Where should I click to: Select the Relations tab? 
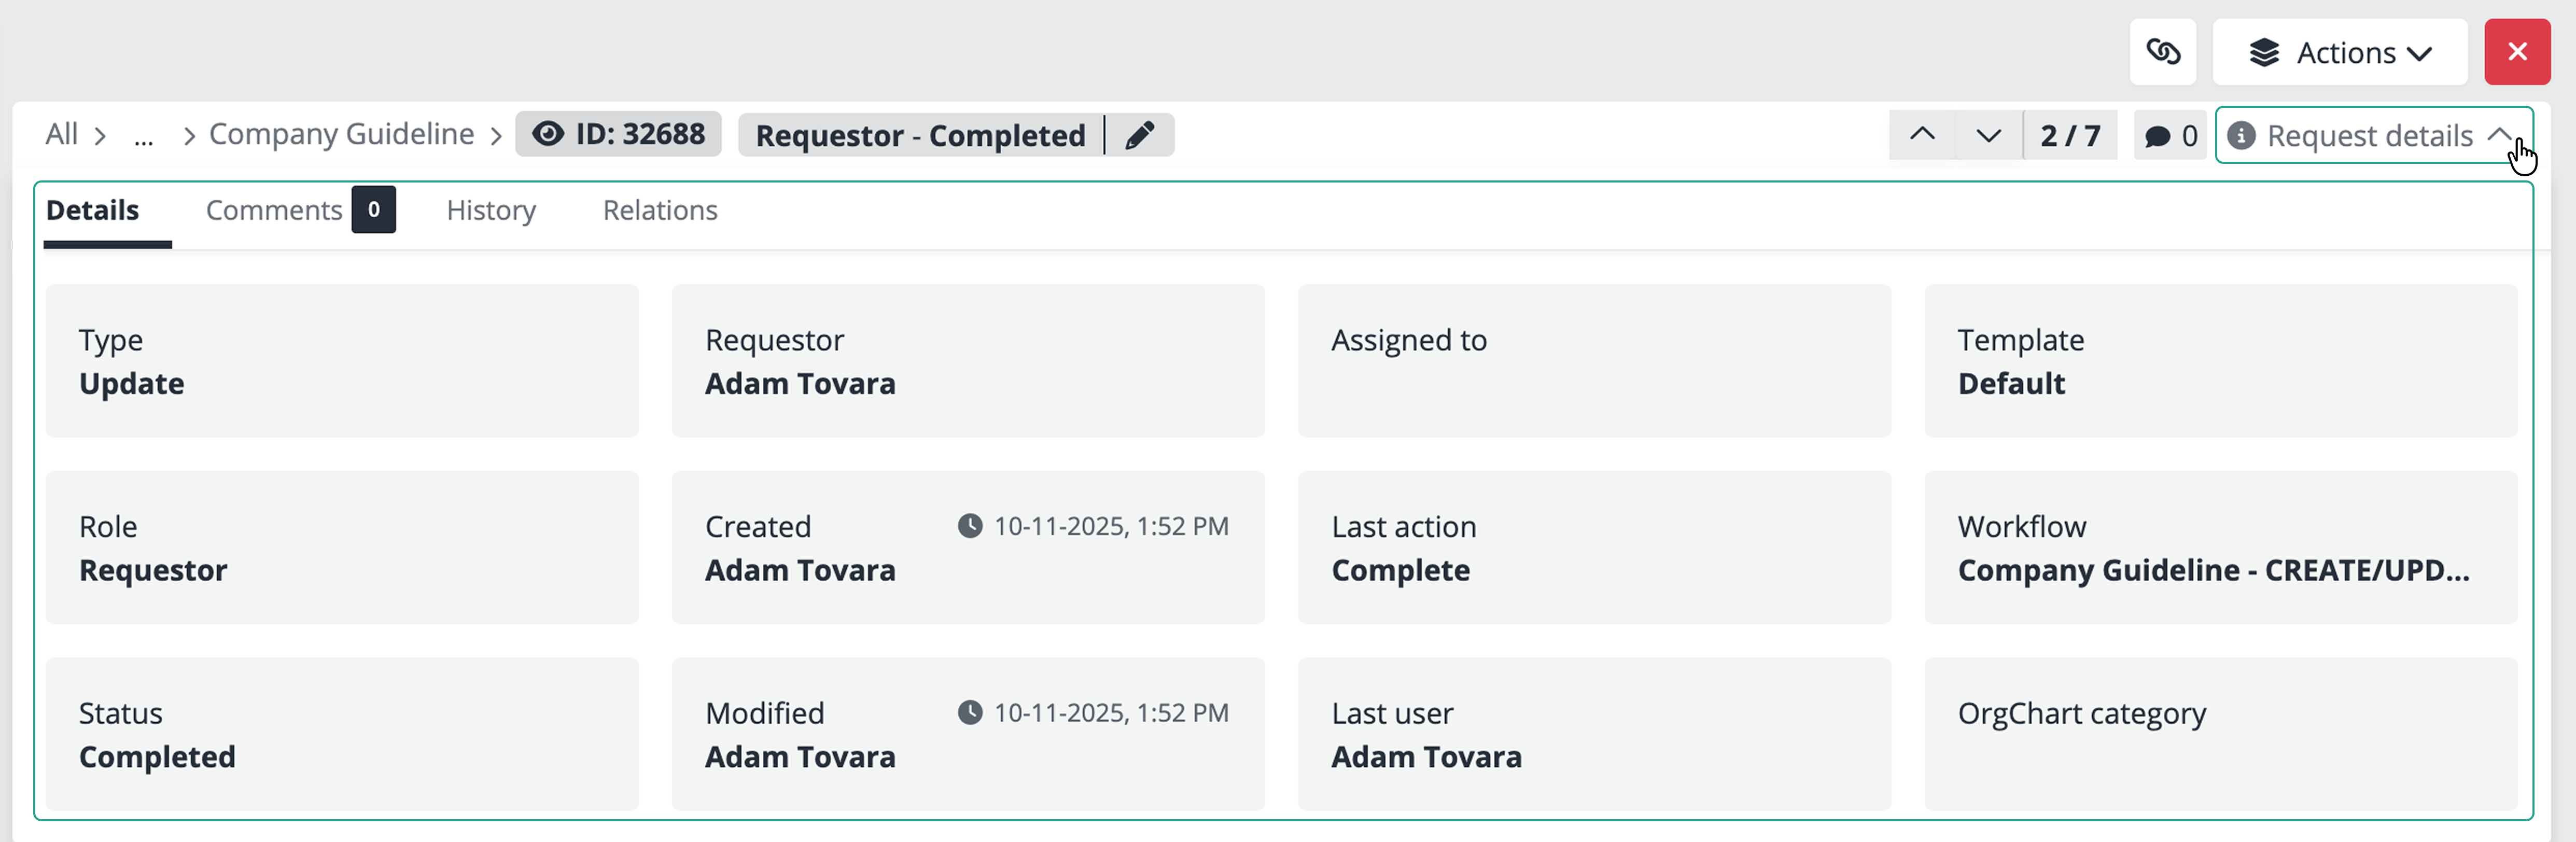[x=660, y=210]
